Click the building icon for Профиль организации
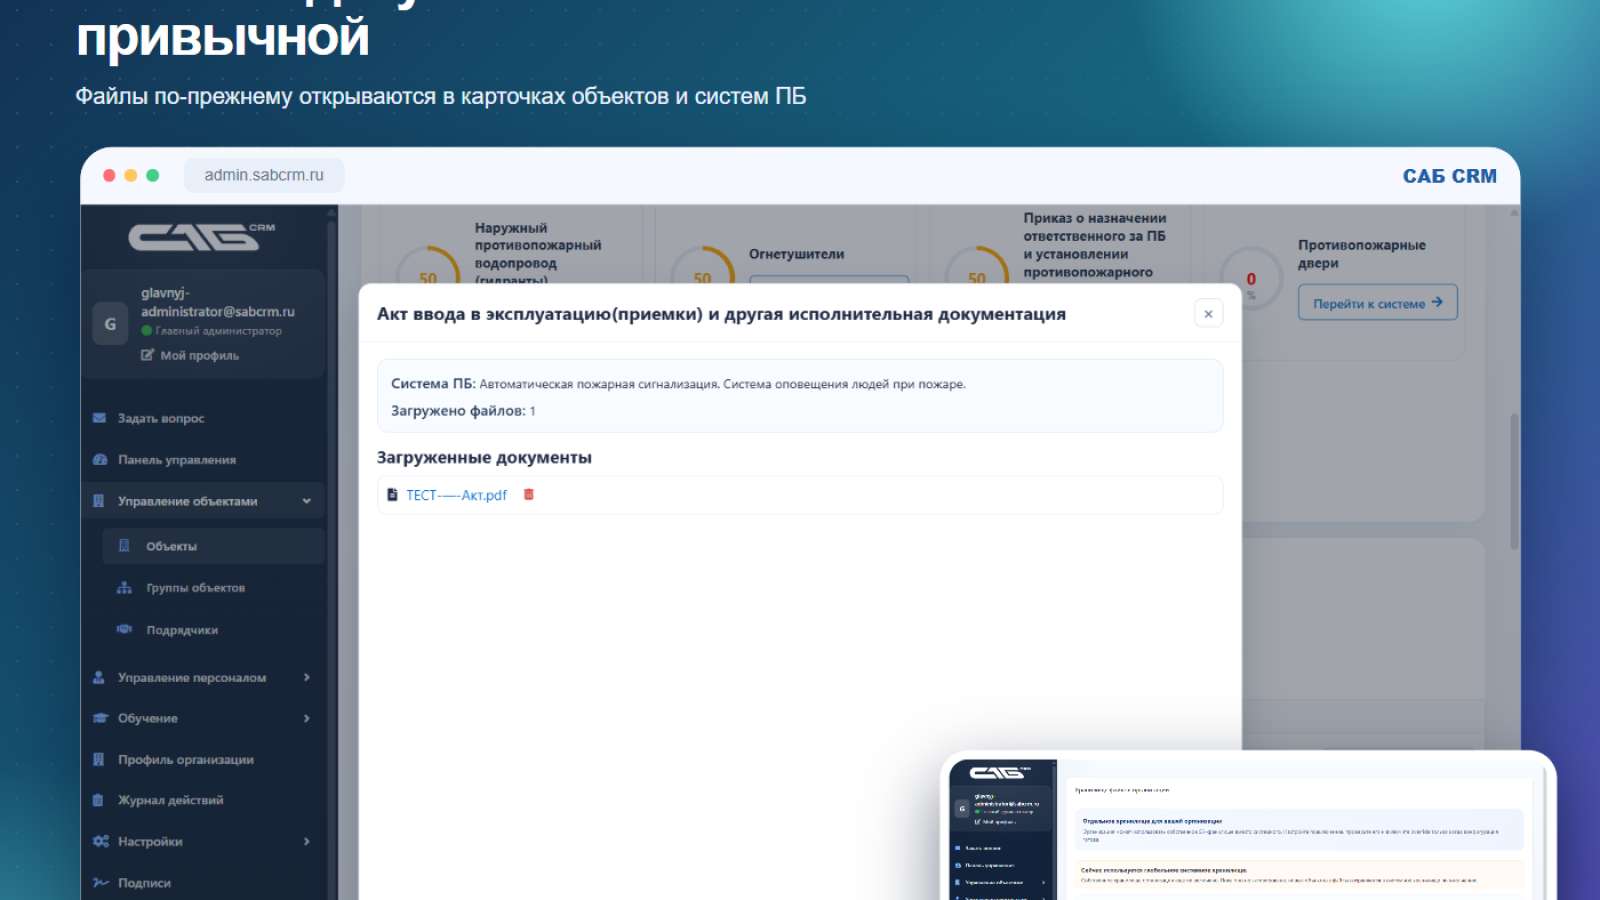Viewport: 1600px width, 900px height. (99, 759)
